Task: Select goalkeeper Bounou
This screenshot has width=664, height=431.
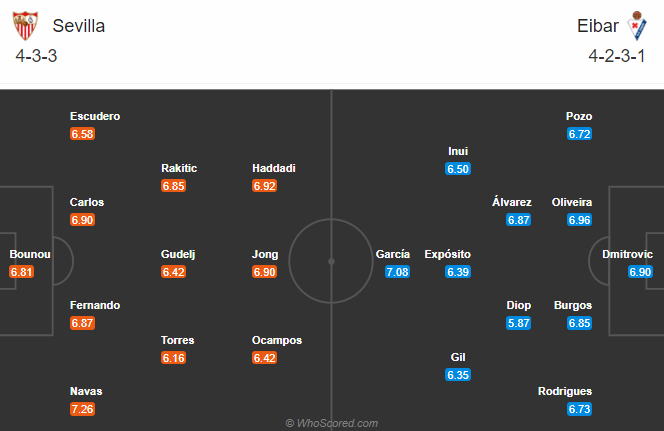Action: (x=30, y=254)
